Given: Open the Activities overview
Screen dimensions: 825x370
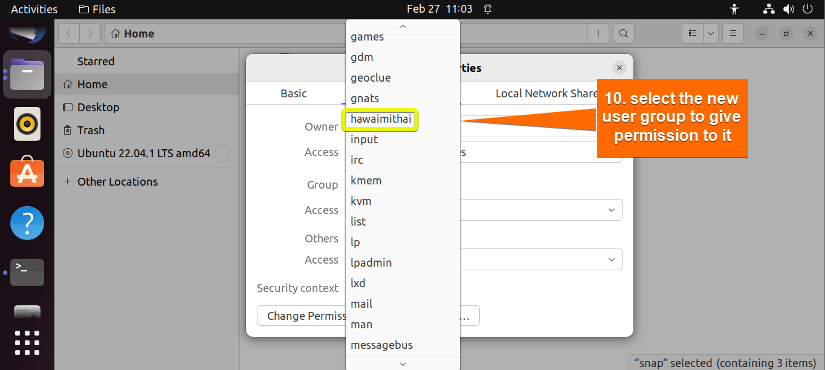Looking at the screenshot, I should (x=34, y=9).
